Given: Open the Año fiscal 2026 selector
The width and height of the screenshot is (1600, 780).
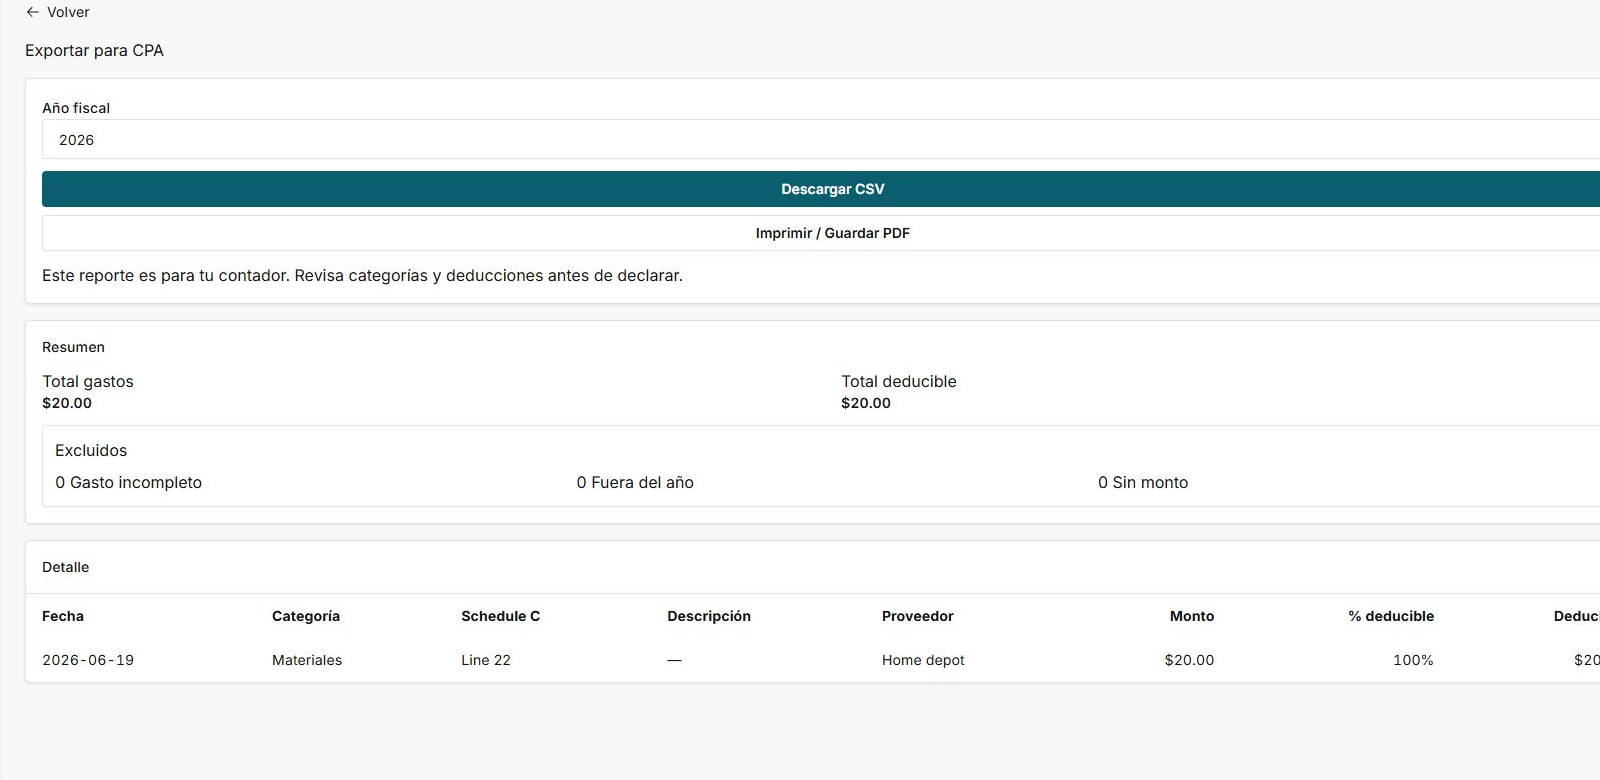Looking at the screenshot, I should click(x=820, y=139).
